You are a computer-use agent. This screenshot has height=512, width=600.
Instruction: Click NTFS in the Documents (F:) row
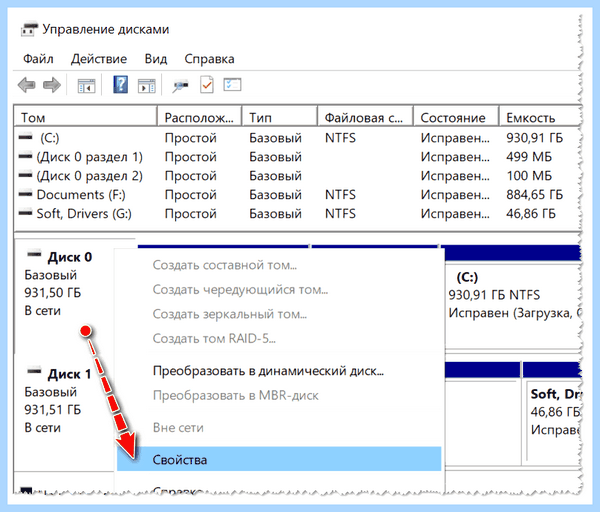[340, 195]
